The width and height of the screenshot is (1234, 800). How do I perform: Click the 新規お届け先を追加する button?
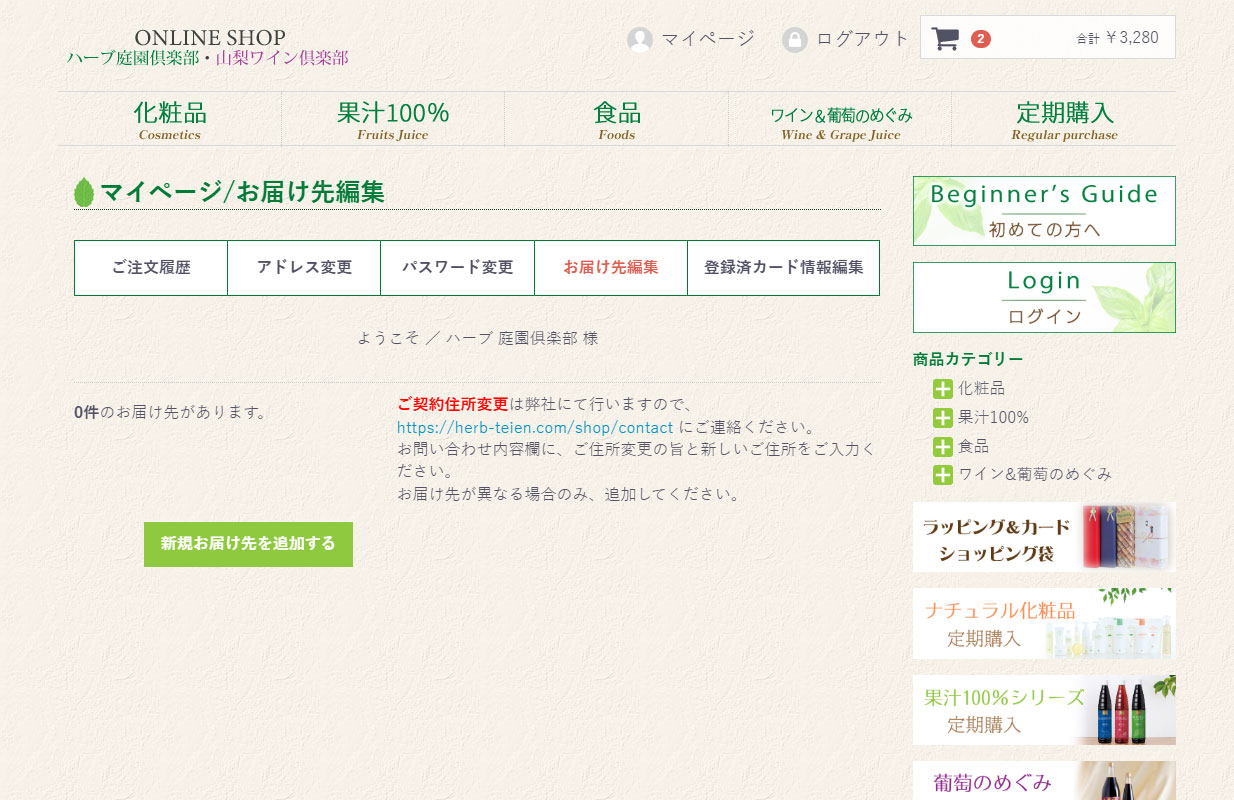coord(248,544)
